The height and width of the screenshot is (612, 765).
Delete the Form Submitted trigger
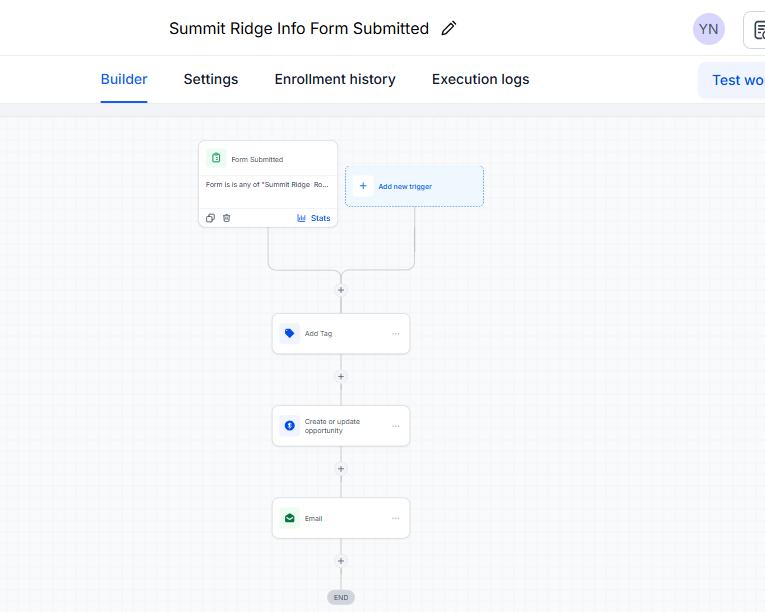tap(226, 218)
